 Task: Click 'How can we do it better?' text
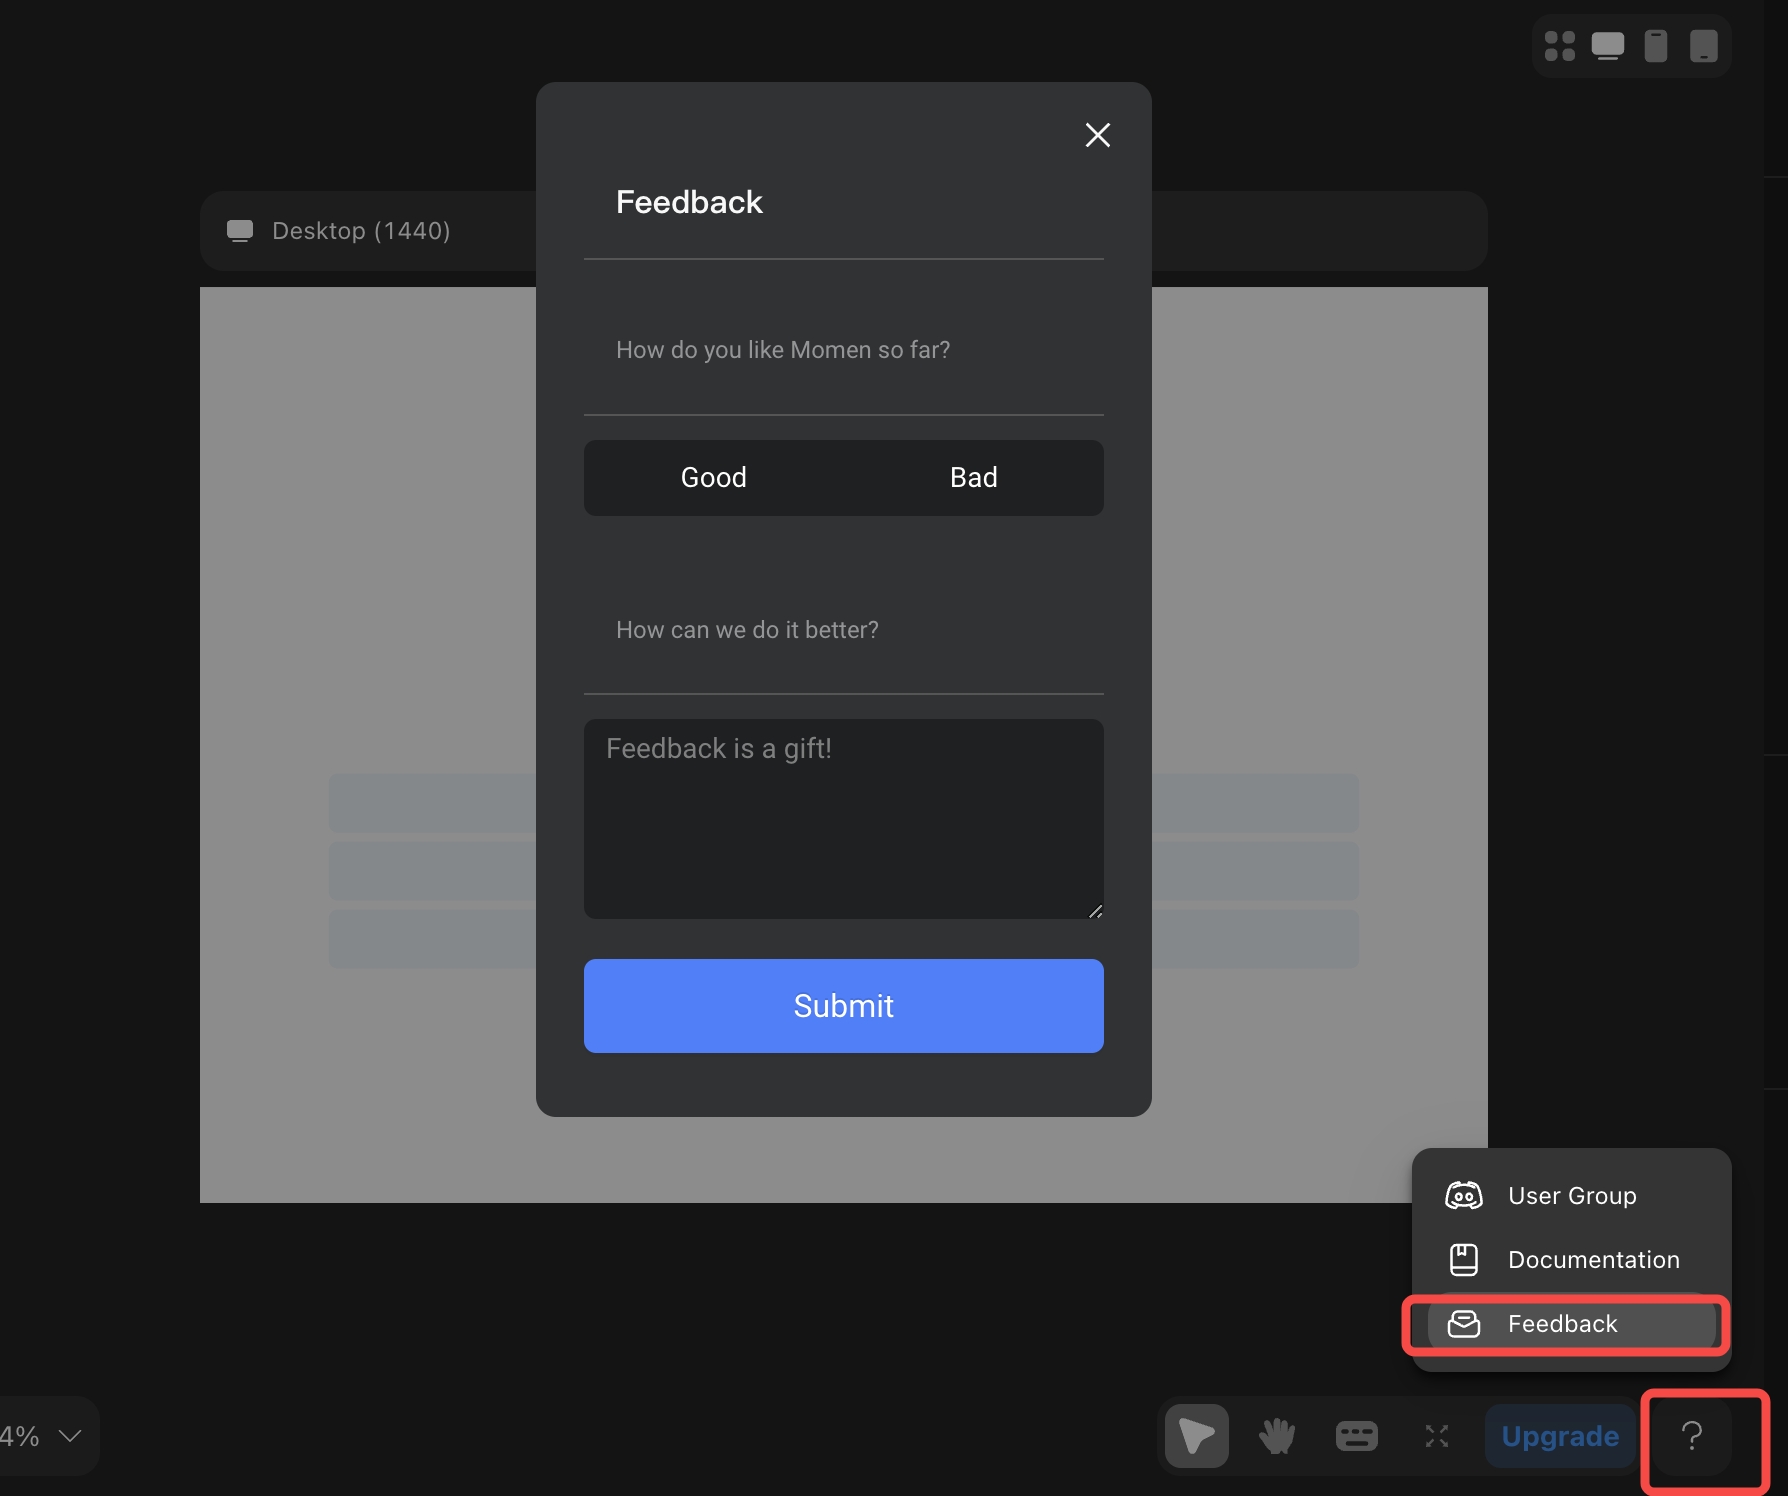click(x=747, y=630)
